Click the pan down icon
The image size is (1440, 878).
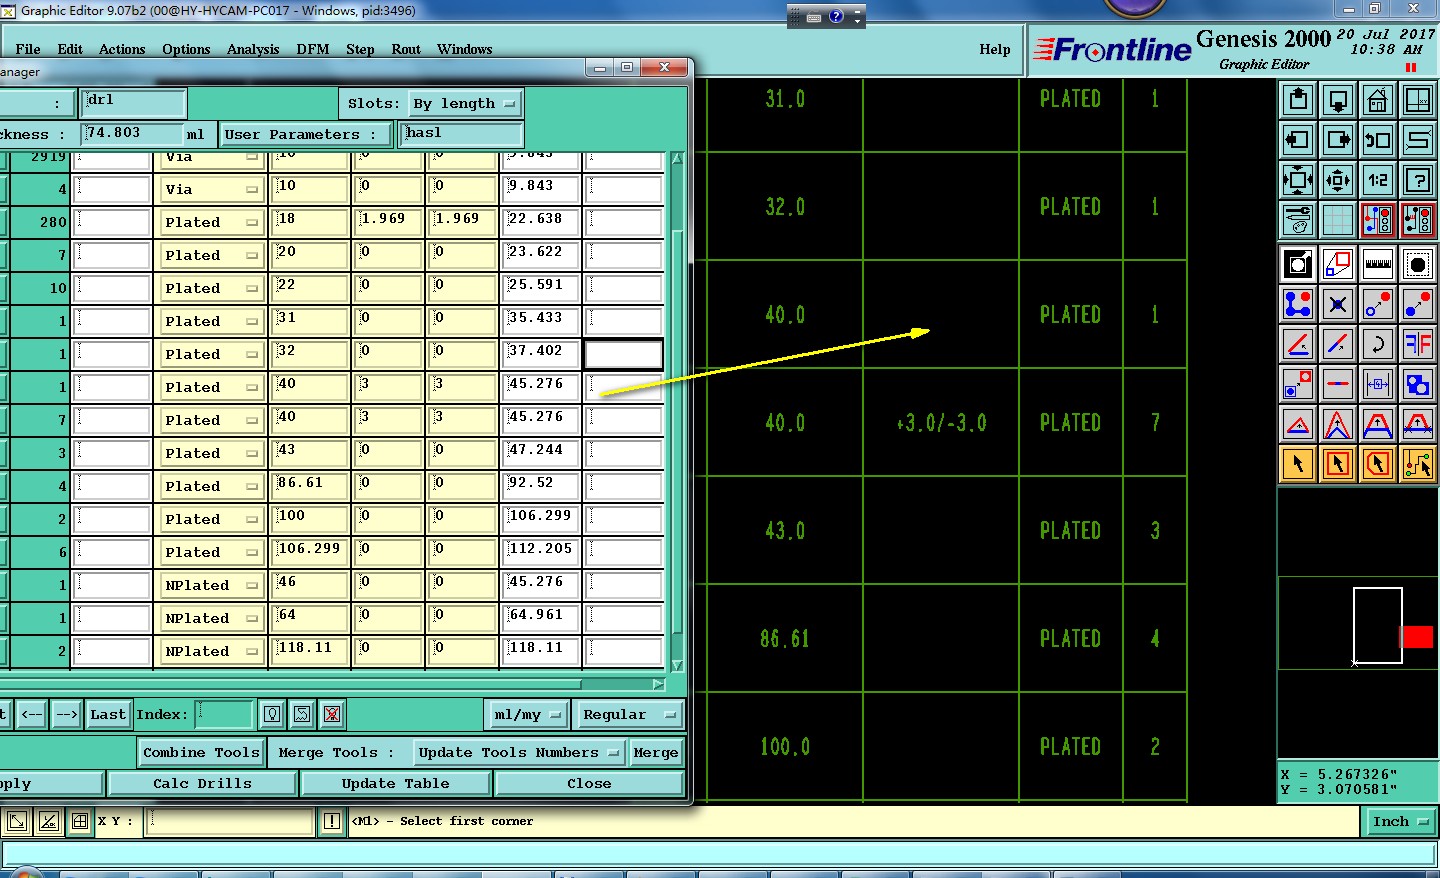(x=1338, y=100)
